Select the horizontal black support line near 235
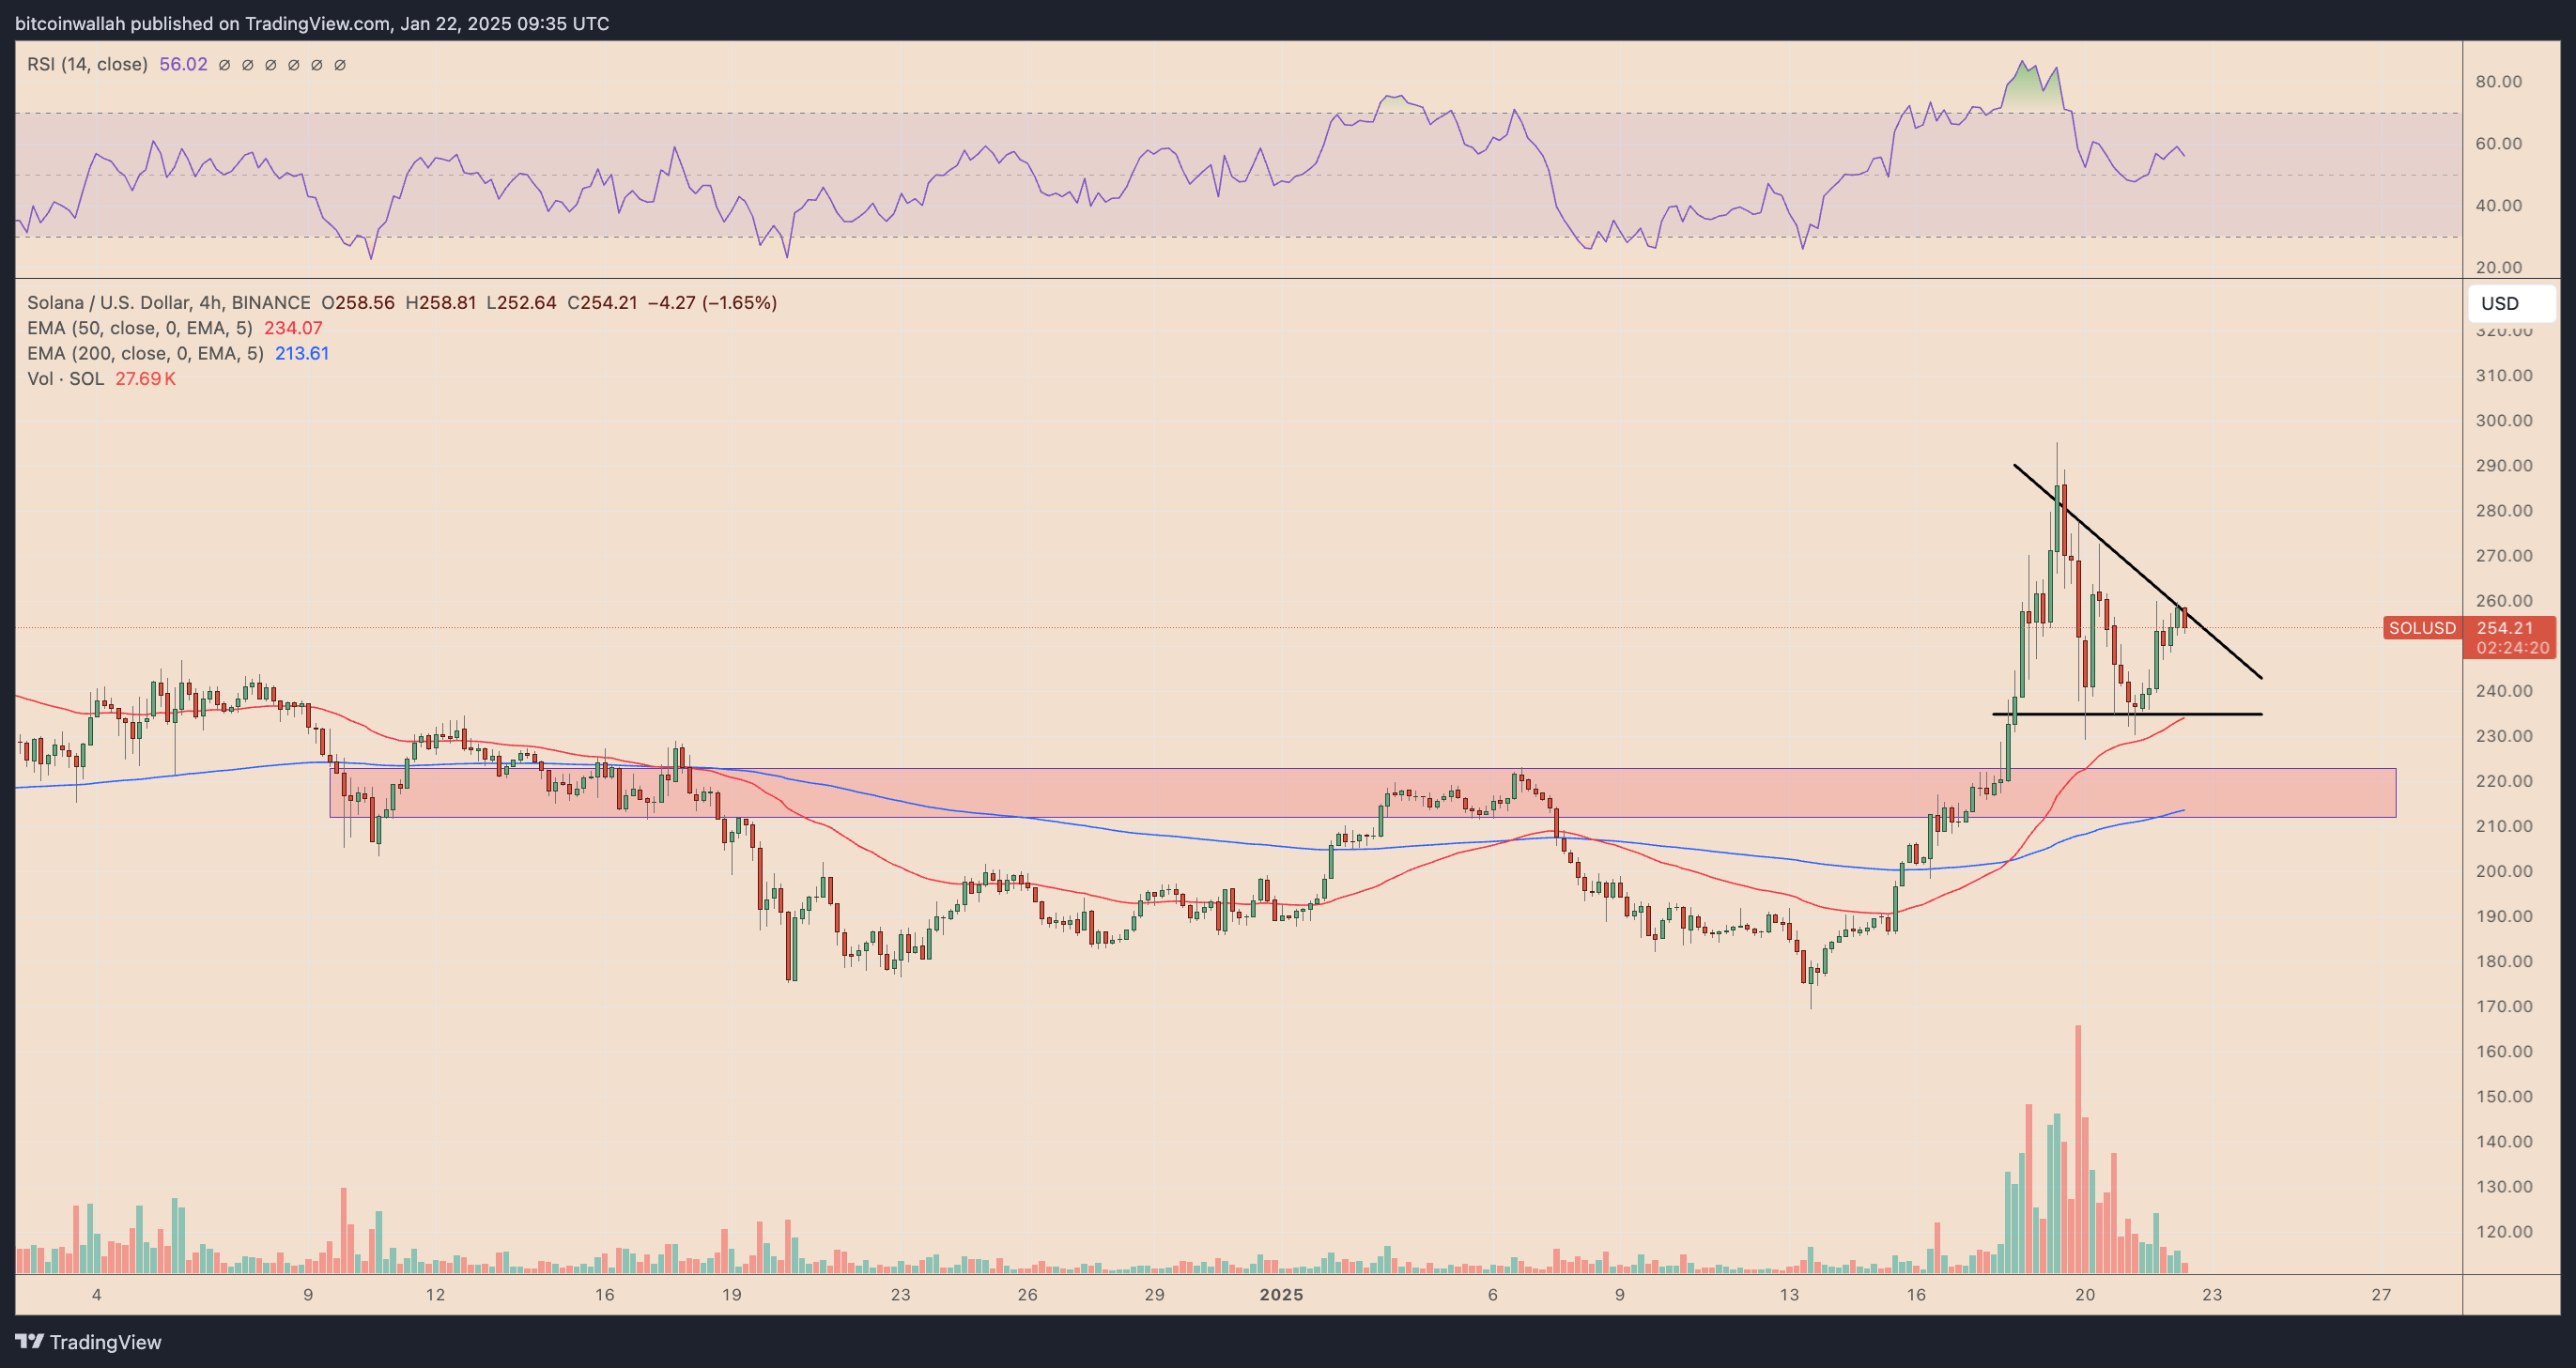 click(x=2127, y=714)
